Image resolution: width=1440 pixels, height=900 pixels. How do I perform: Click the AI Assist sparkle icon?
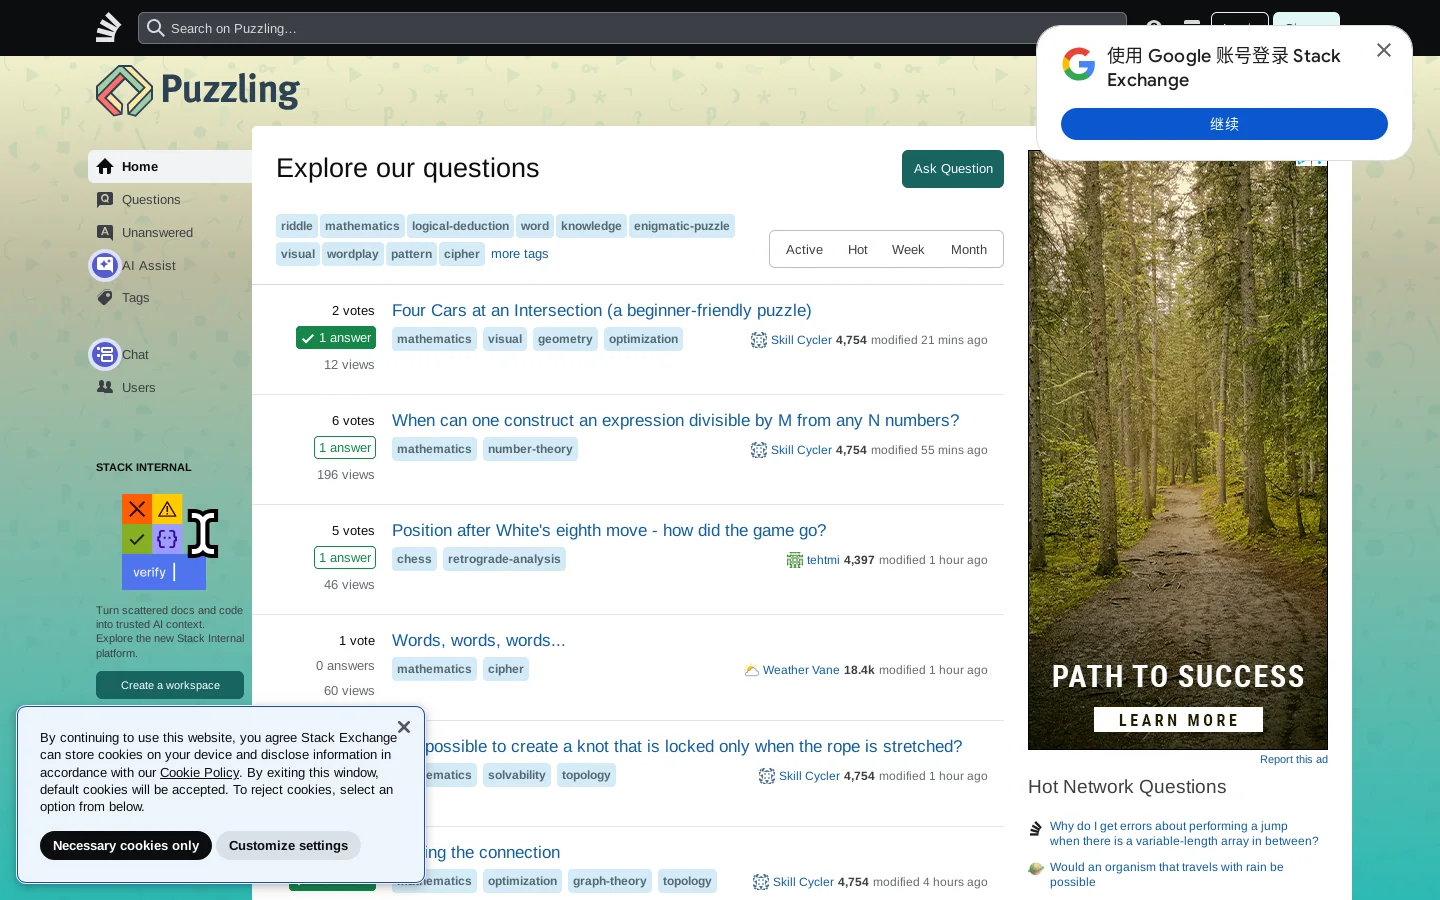pos(105,265)
